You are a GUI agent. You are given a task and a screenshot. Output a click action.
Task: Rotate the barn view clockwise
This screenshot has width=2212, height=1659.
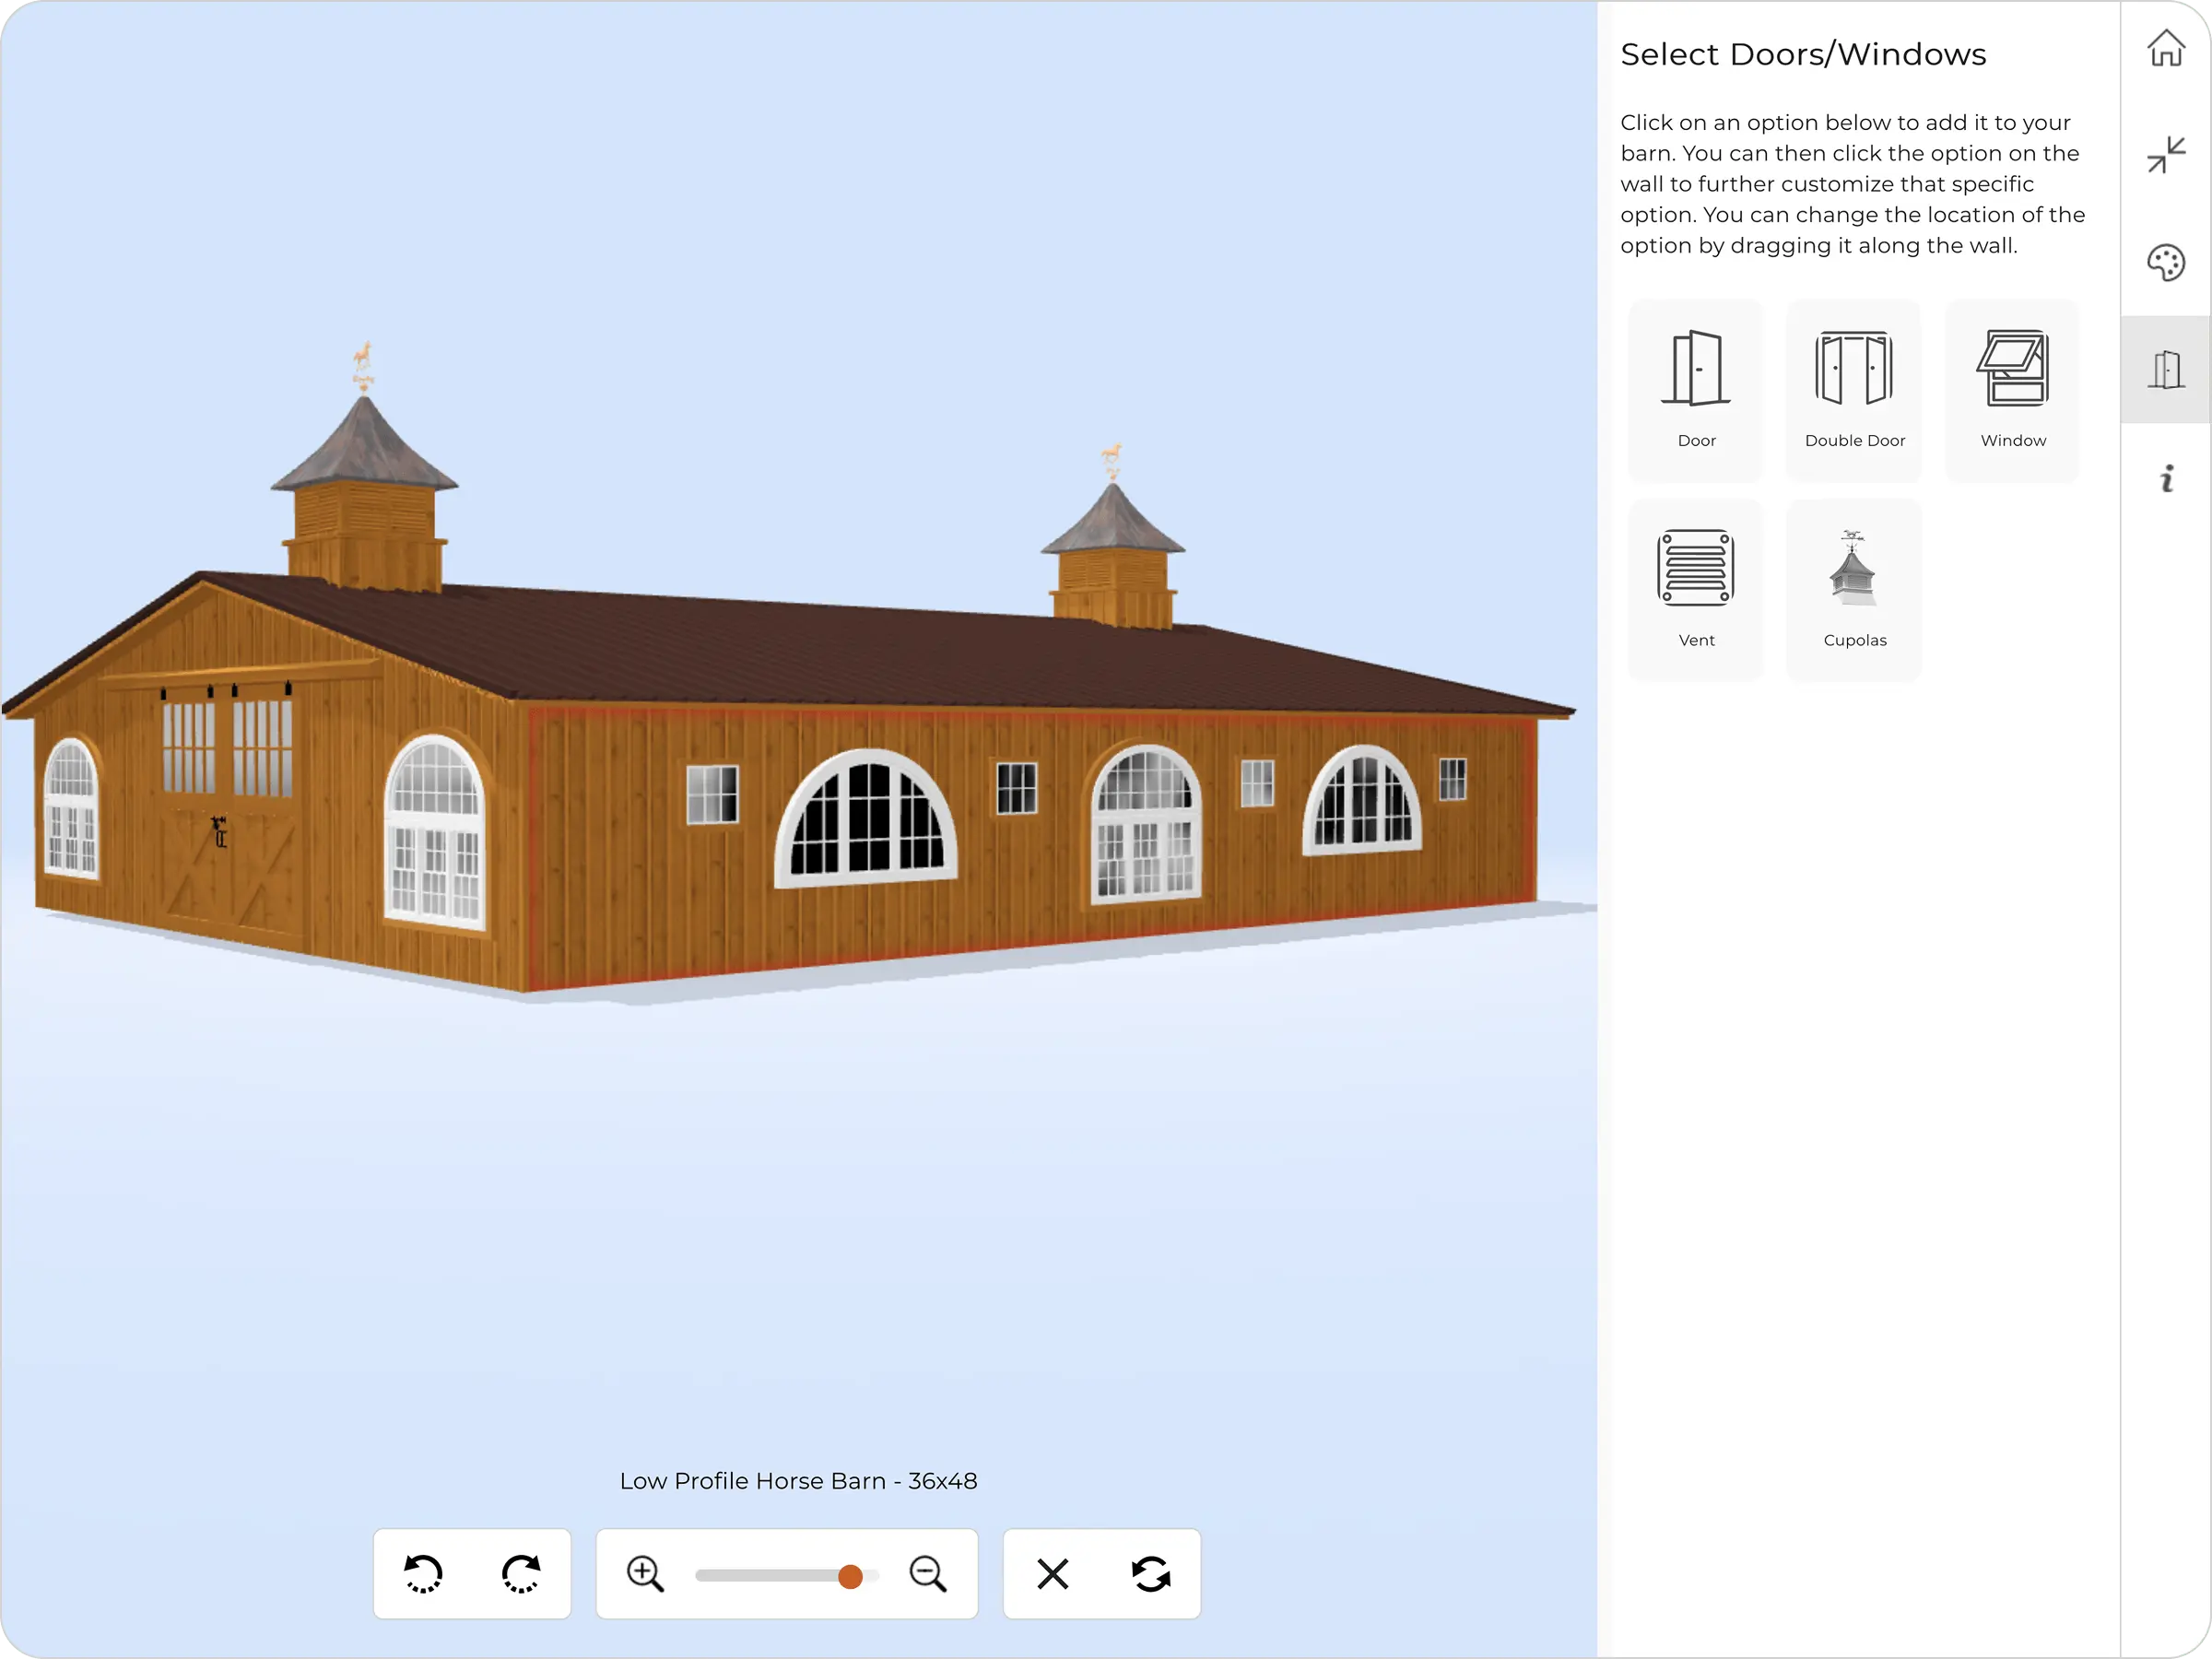pyautogui.click(x=521, y=1573)
